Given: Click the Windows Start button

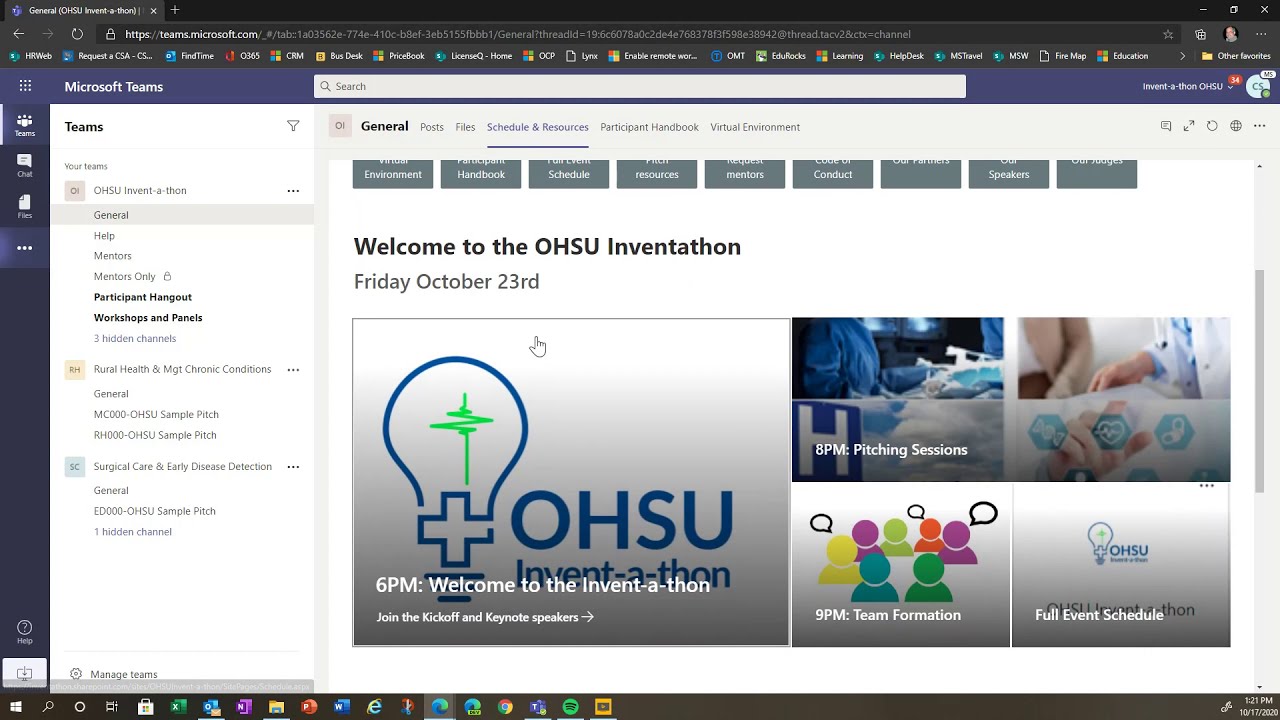Looking at the screenshot, I should click(x=15, y=707).
